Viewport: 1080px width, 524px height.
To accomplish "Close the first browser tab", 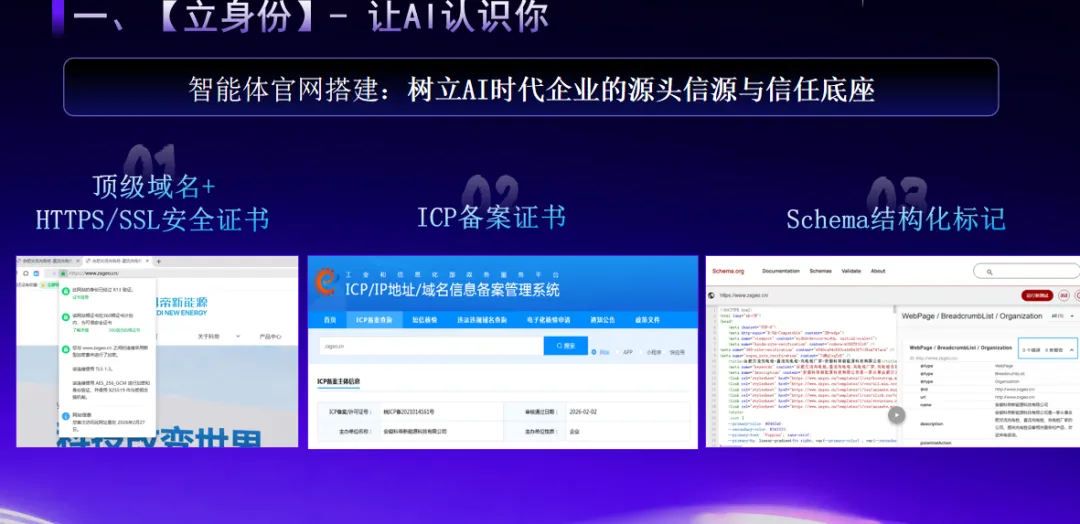I will [x=78, y=261].
